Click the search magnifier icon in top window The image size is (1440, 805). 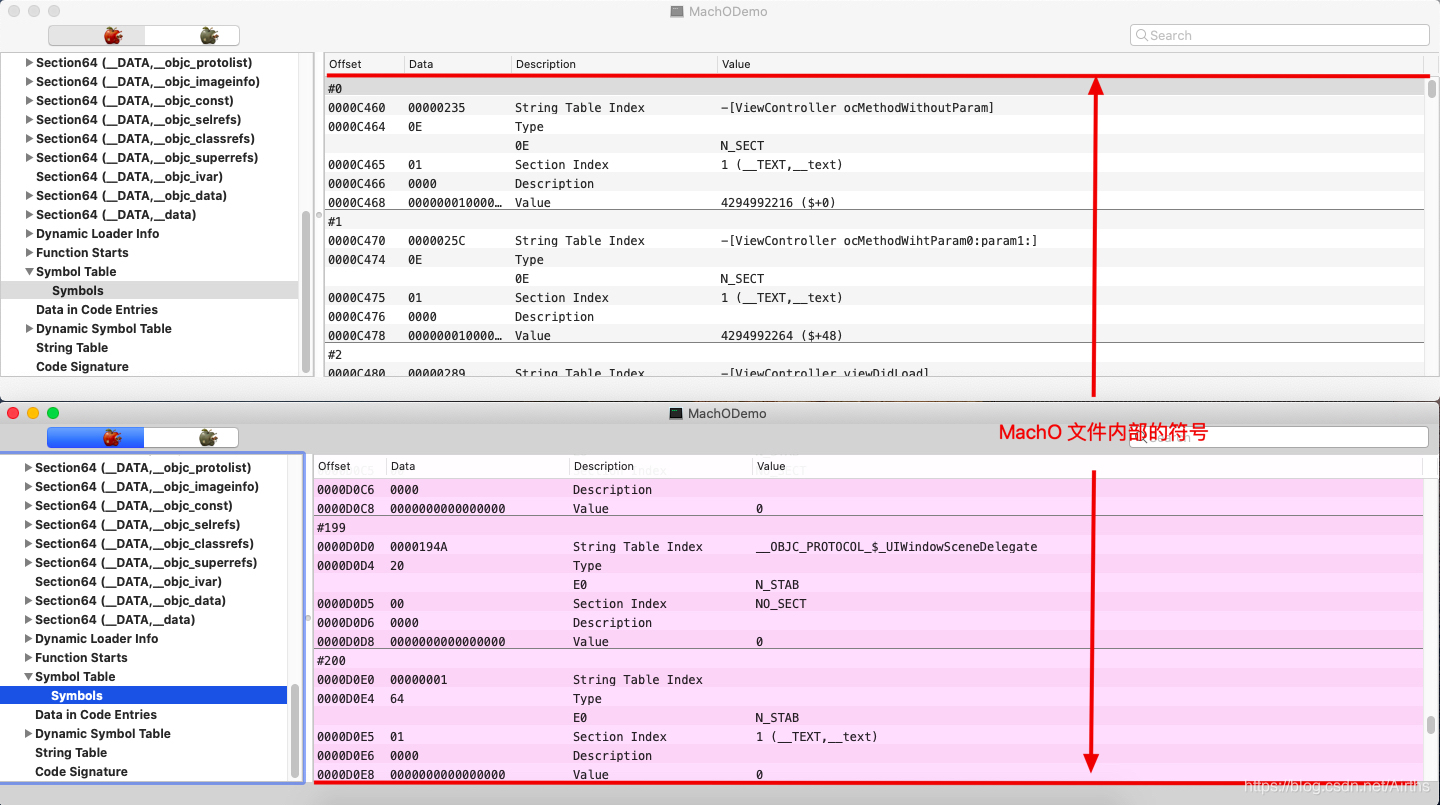click(x=1141, y=35)
